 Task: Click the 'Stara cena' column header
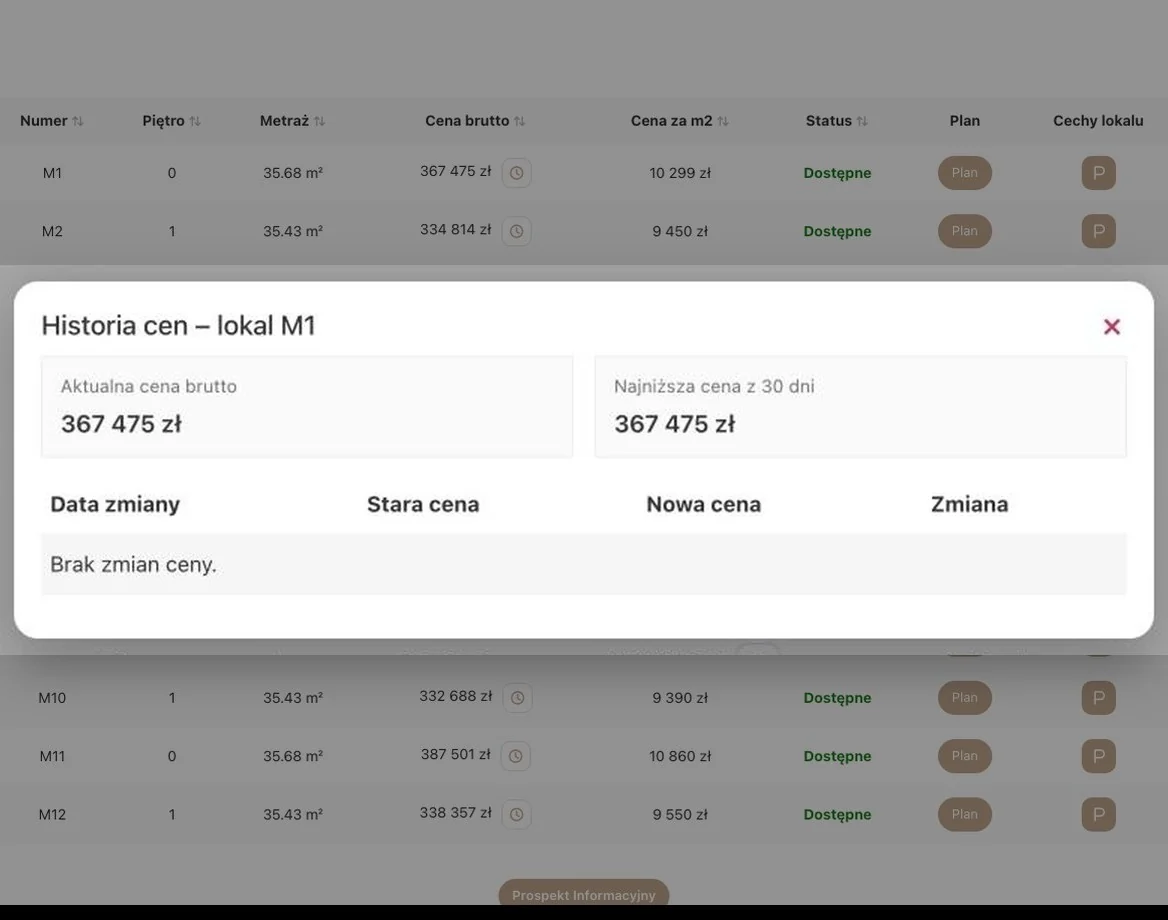[x=423, y=504]
